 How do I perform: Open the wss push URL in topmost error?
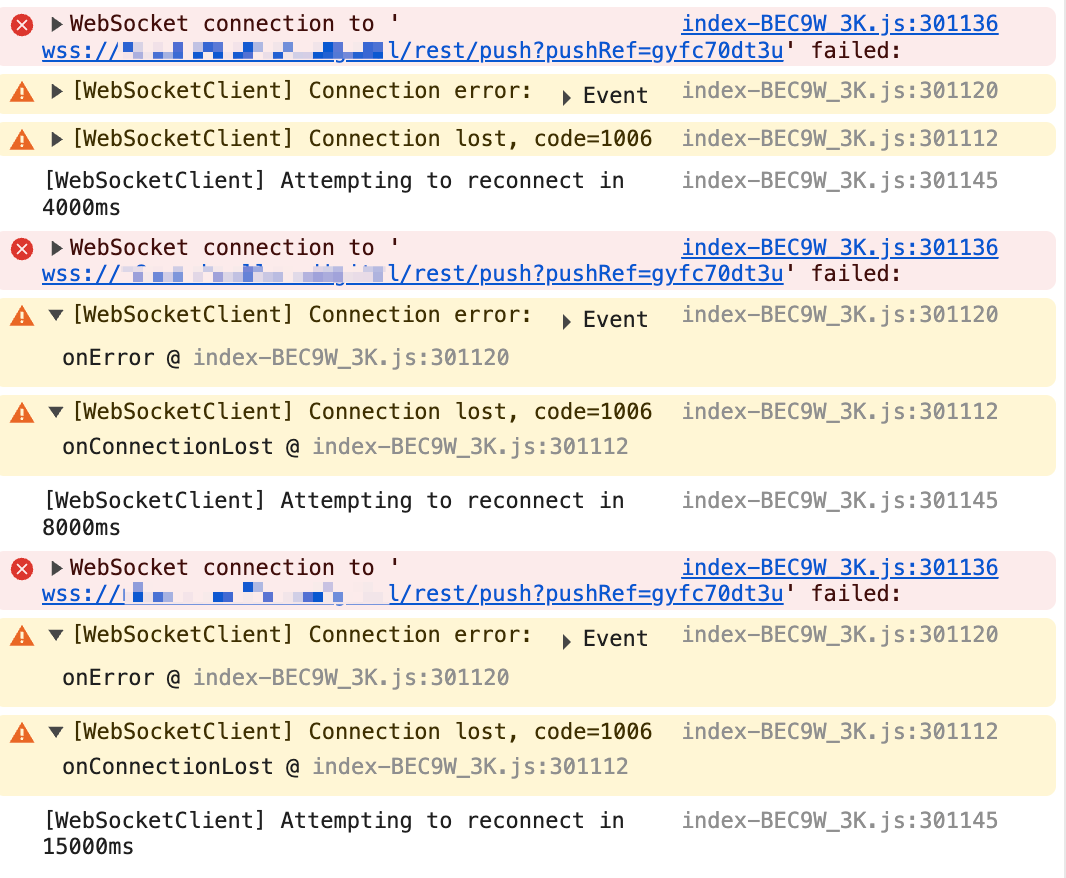(413, 50)
